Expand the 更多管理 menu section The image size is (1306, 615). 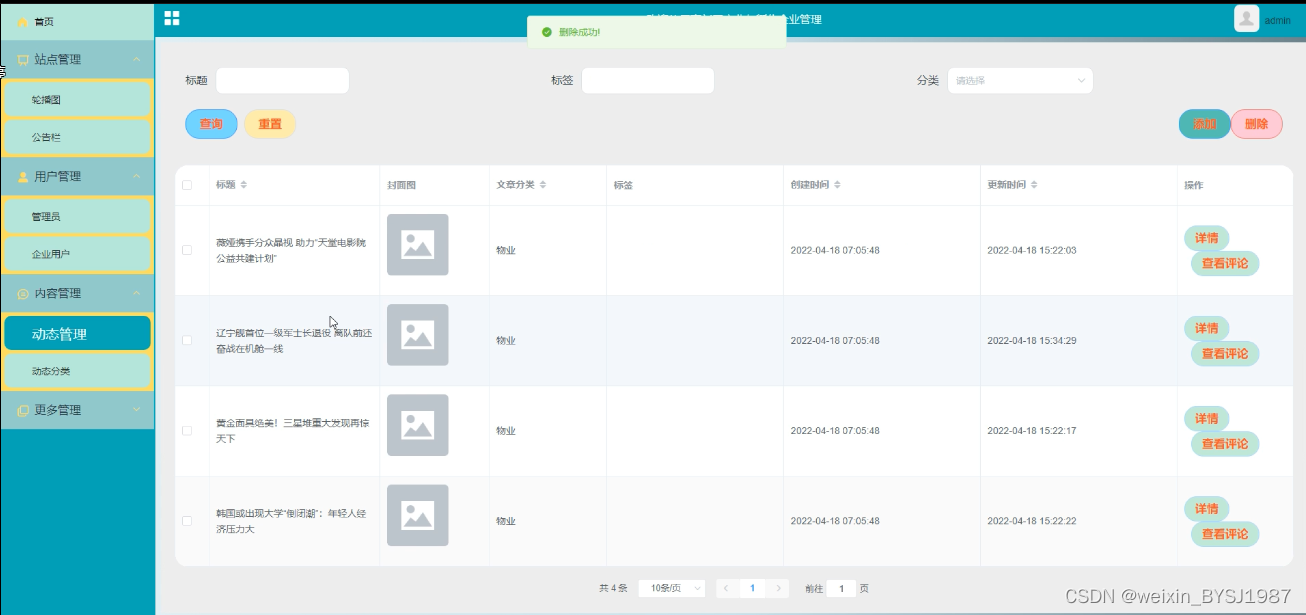tap(137, 411)
